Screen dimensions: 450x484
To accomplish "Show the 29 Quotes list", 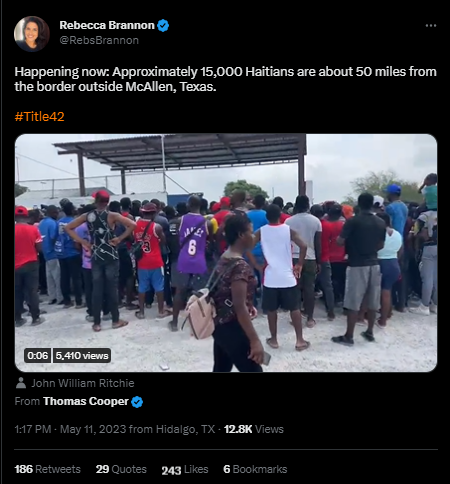I will 121,469.
